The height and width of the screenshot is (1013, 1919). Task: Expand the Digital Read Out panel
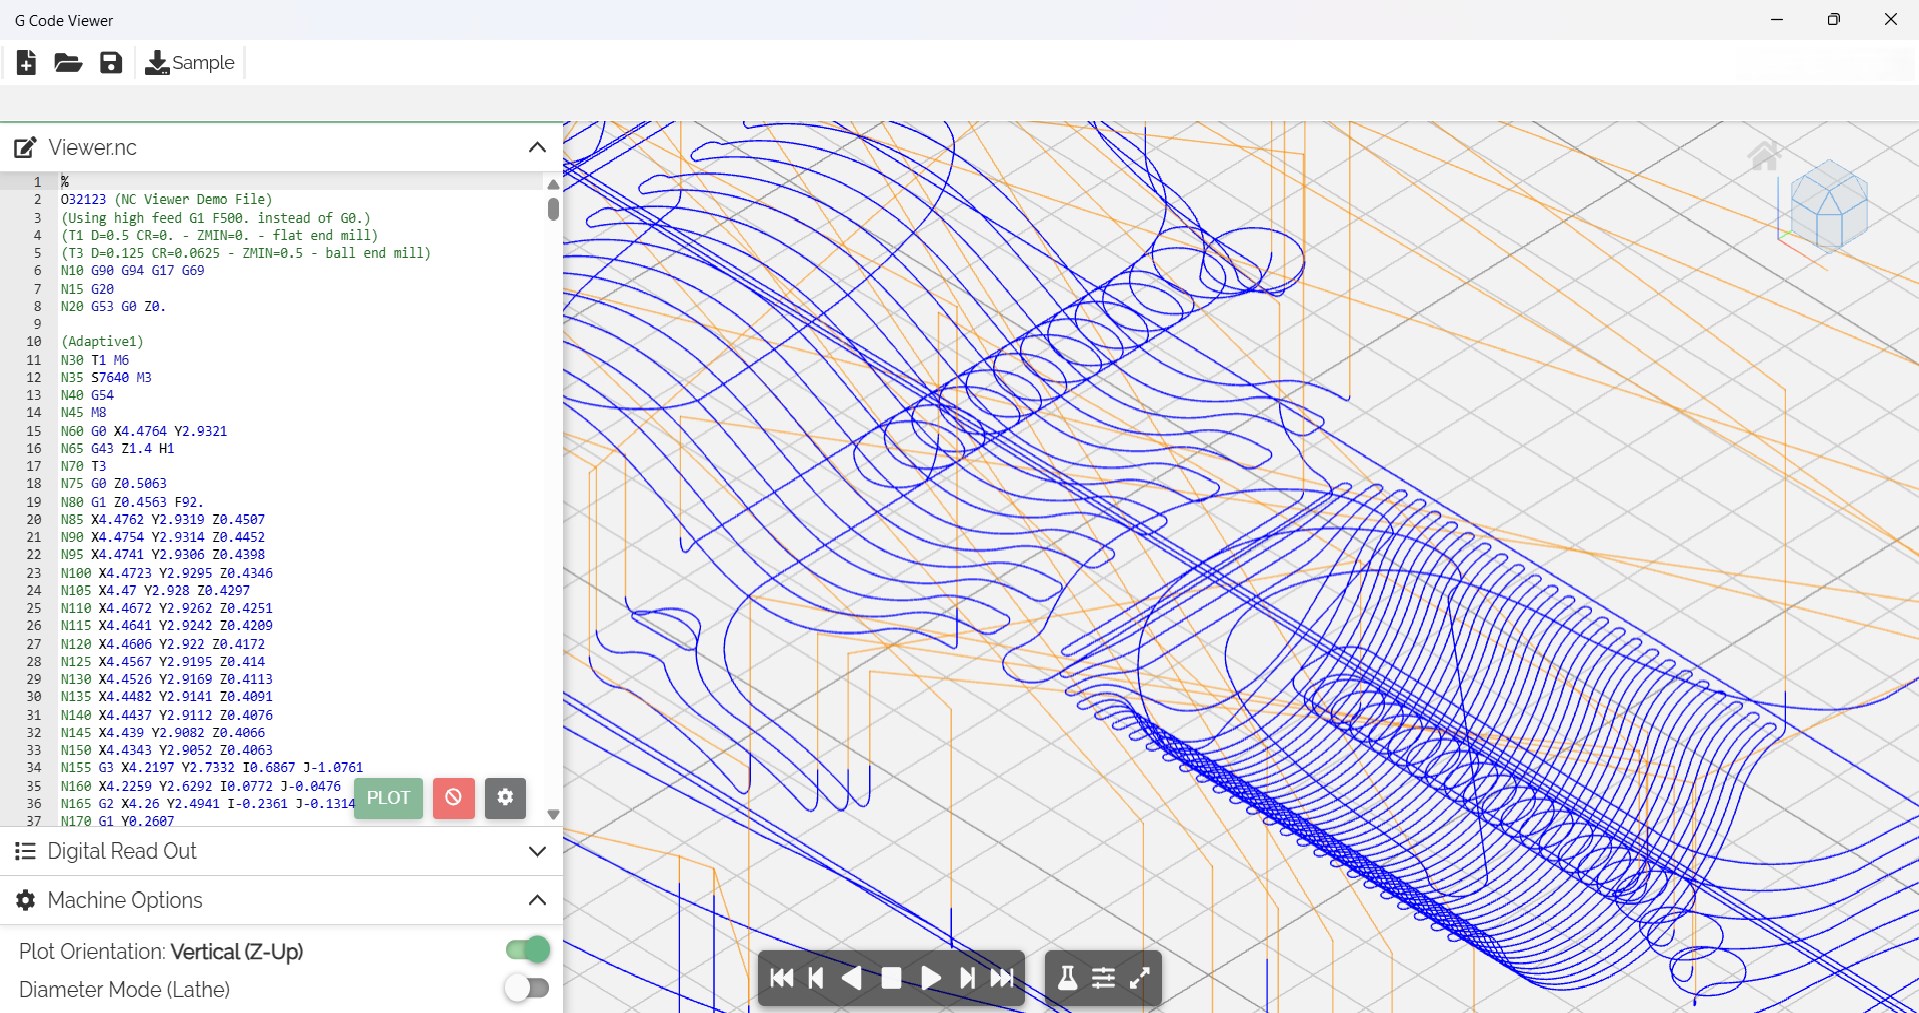point(537,851)
